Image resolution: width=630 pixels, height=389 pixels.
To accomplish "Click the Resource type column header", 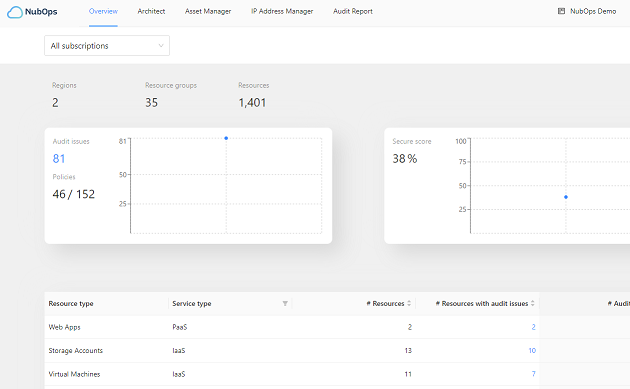I will coord(71,303).
